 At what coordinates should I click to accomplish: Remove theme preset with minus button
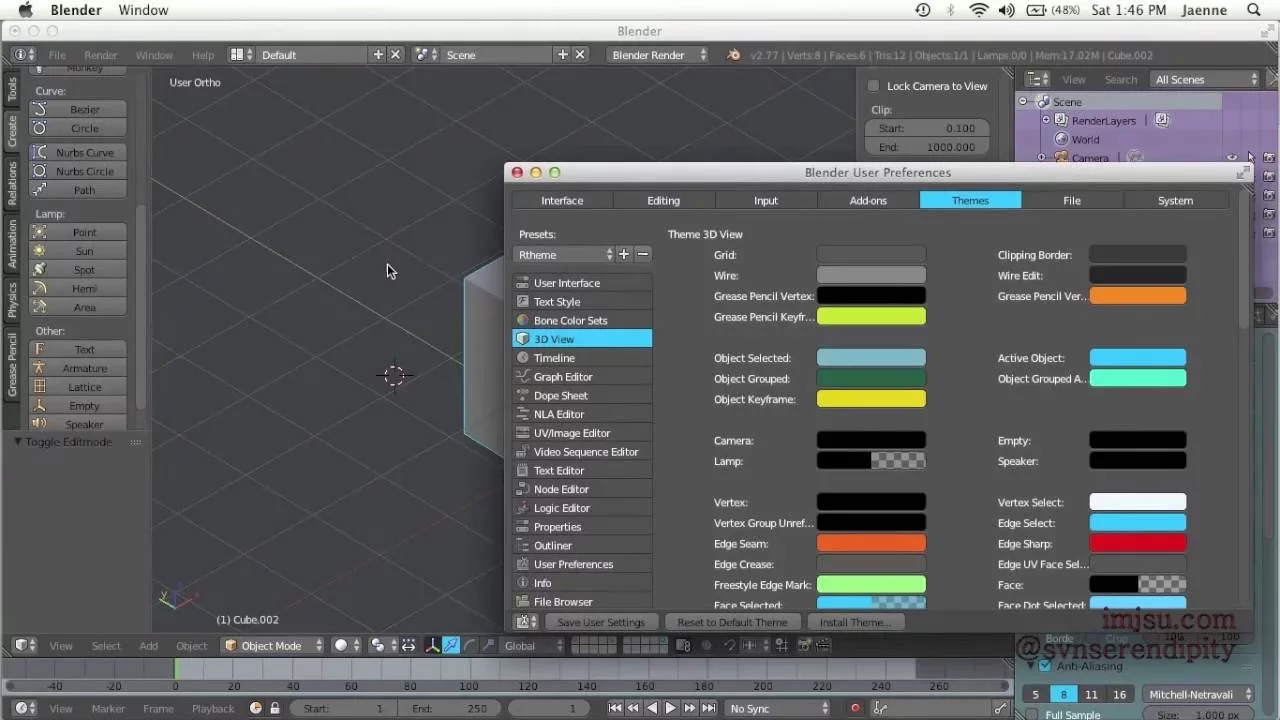[643, 255]
